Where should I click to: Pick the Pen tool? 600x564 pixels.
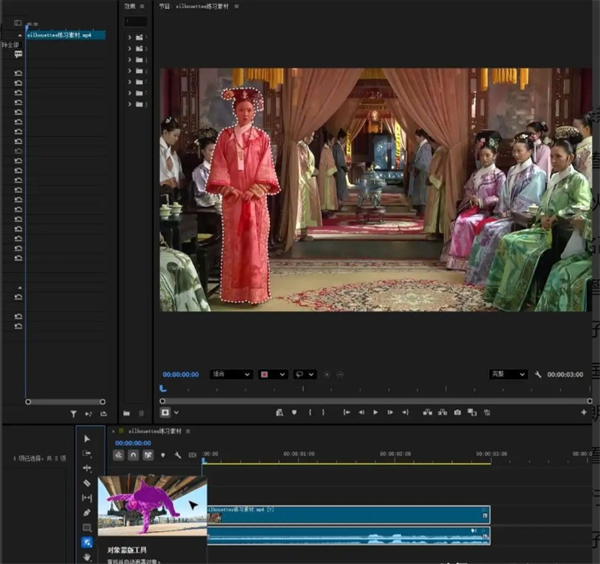click(87, 513)
